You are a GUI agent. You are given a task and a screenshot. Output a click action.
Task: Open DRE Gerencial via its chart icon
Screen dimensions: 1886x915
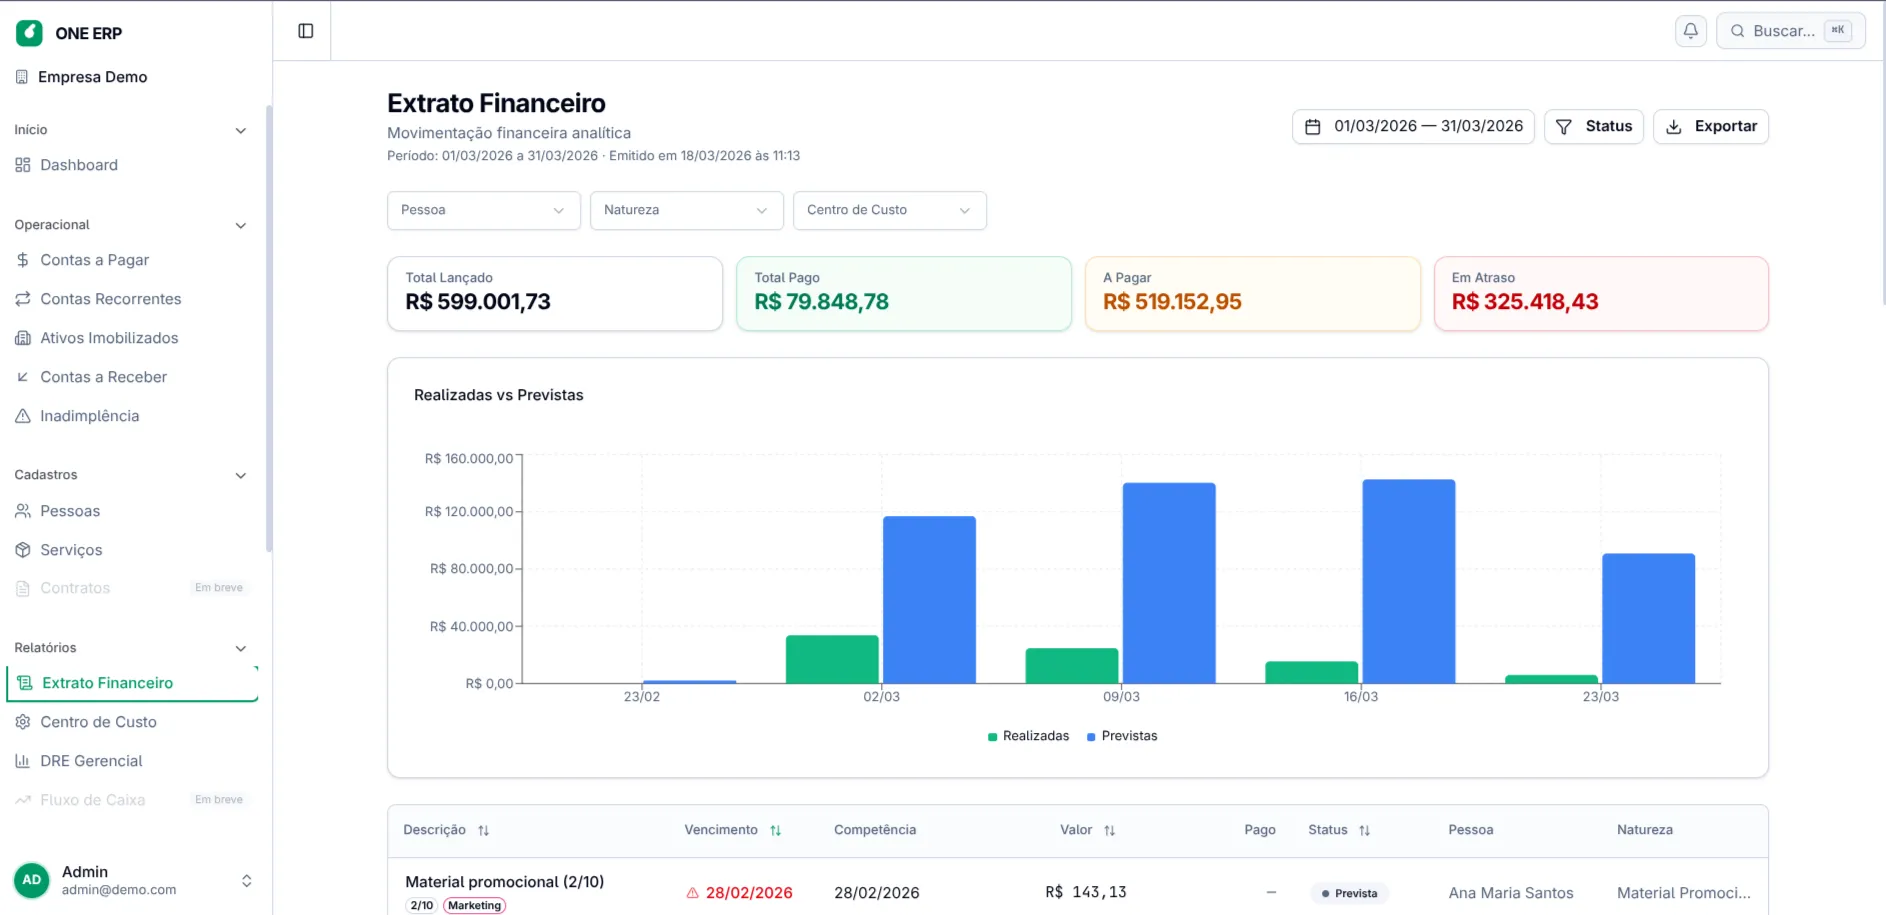(22, 761)
